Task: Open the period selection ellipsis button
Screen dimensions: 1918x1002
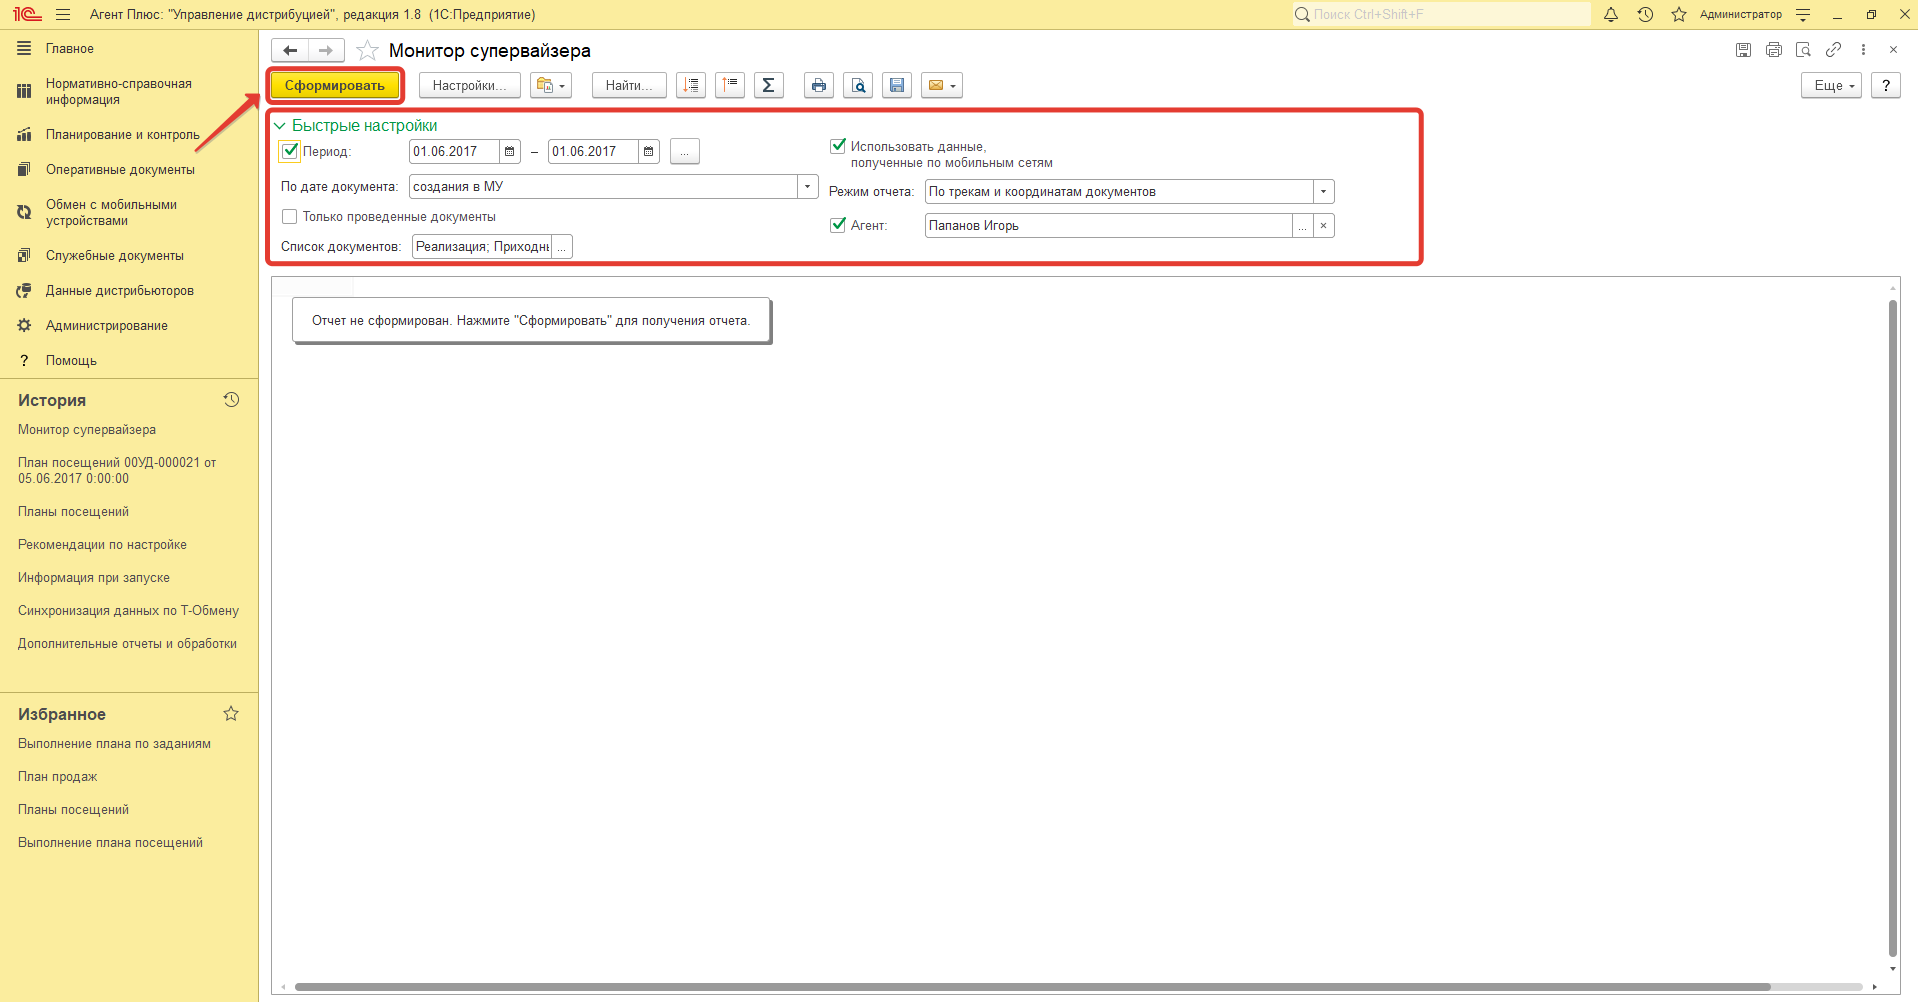Action: pos(685,151)
